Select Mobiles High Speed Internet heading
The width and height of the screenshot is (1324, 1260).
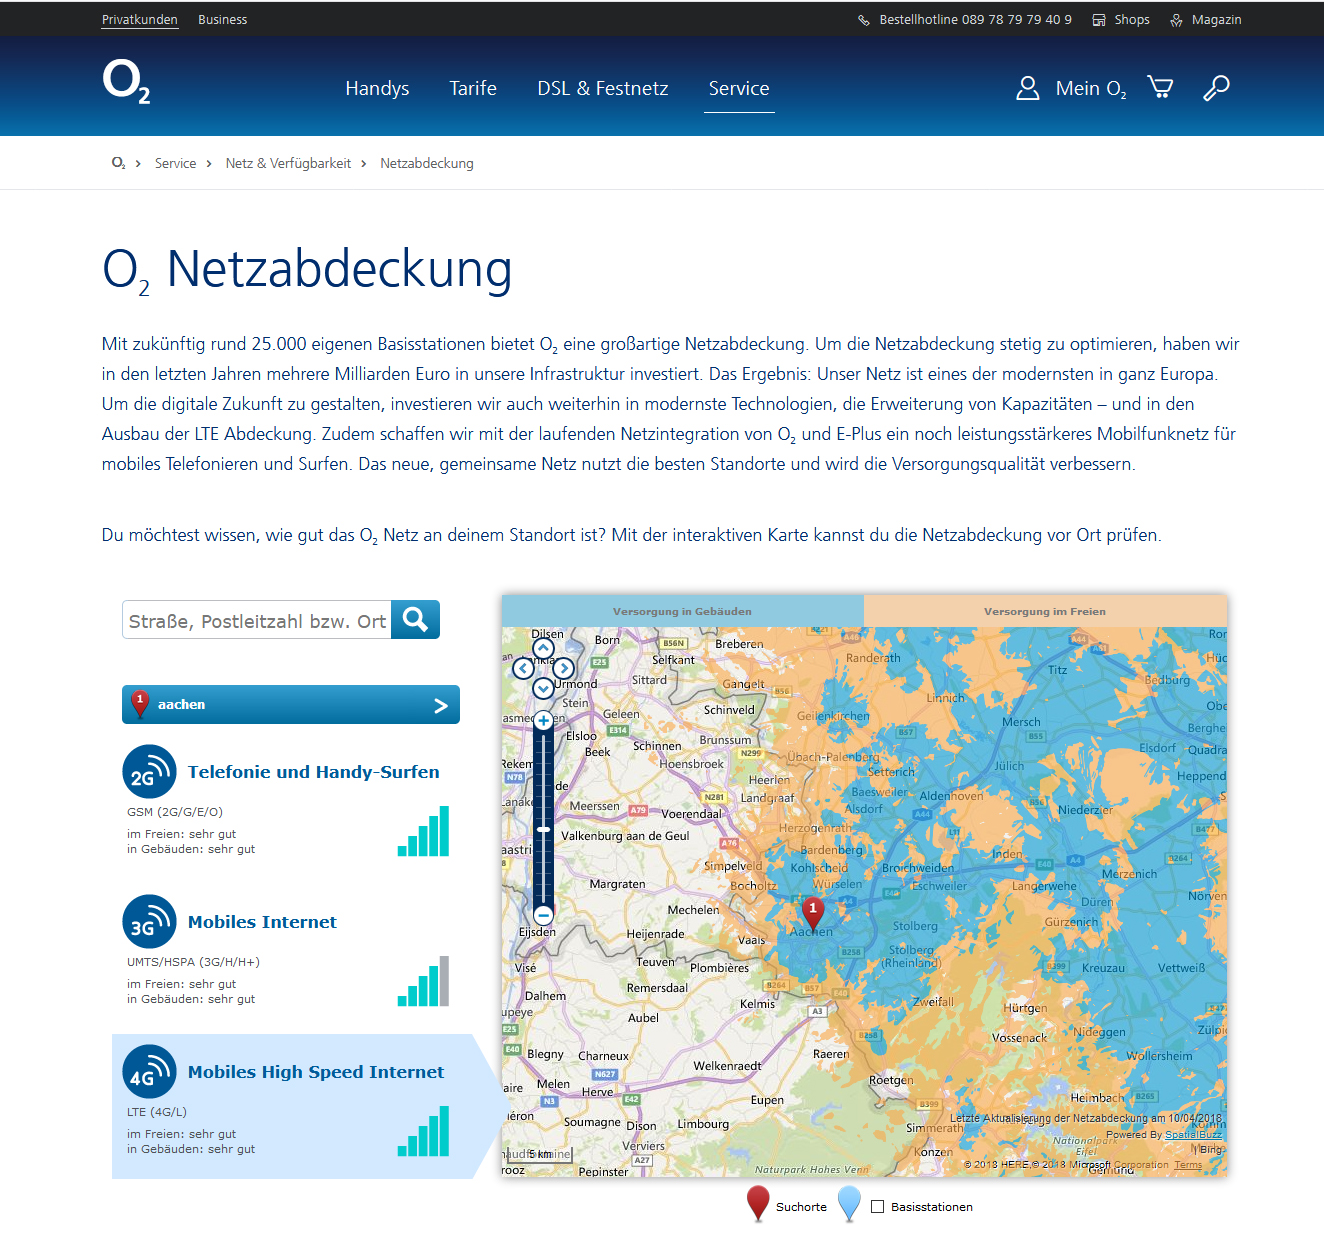click(316, 1072)
